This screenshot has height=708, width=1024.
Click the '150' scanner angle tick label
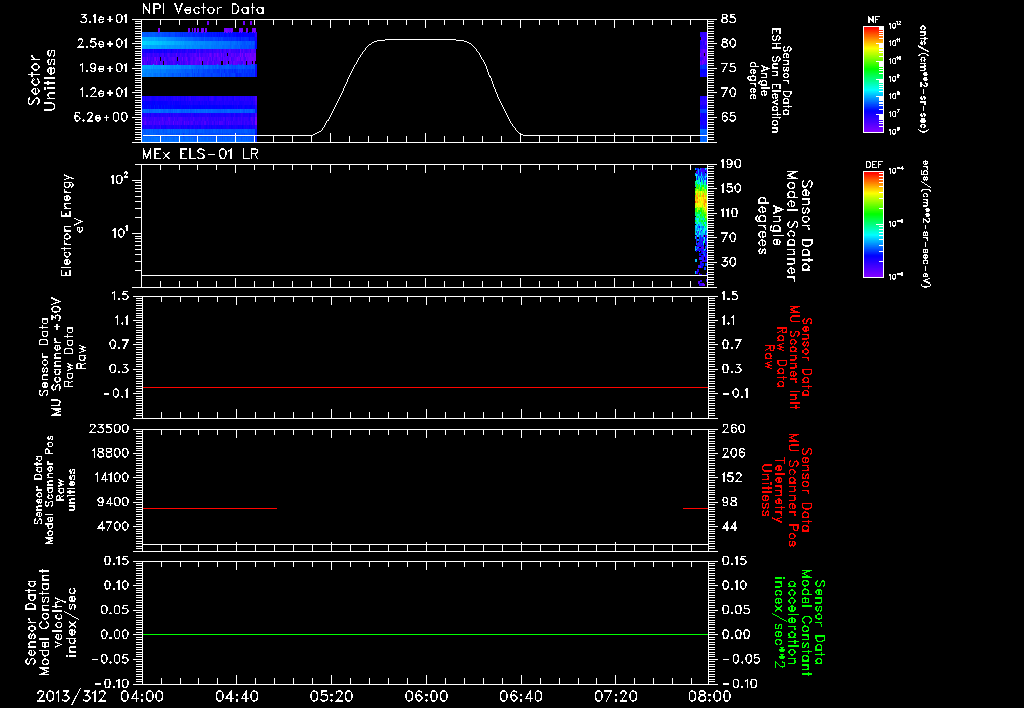coord(731,188)
